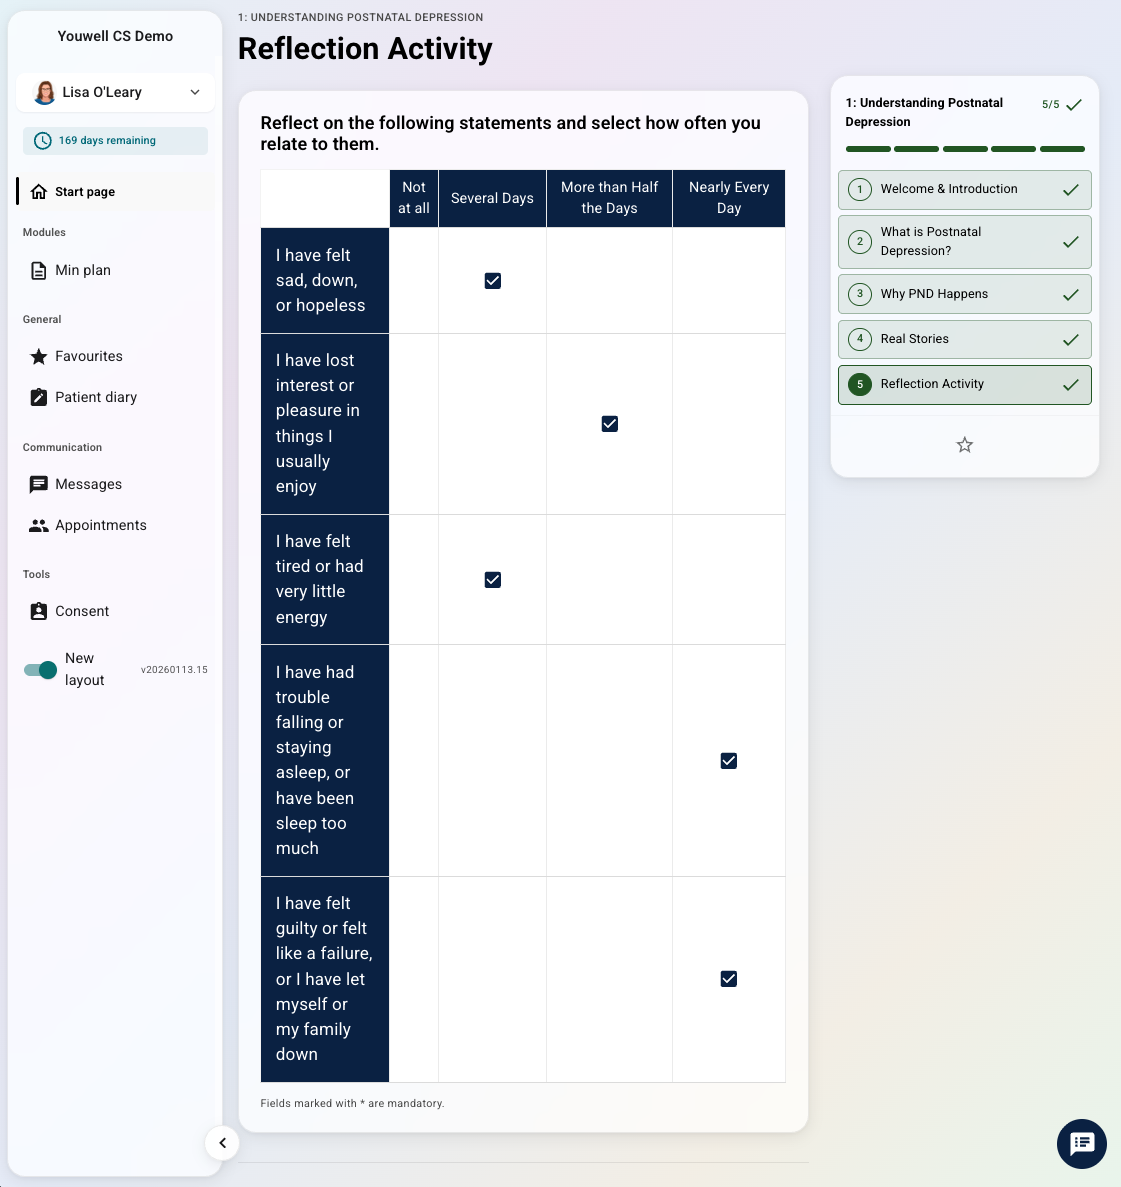Screen dimensions: 1121x1187
Task: Toggle the New layout switch
Action: pyautogui.click(x=40, y=670)
